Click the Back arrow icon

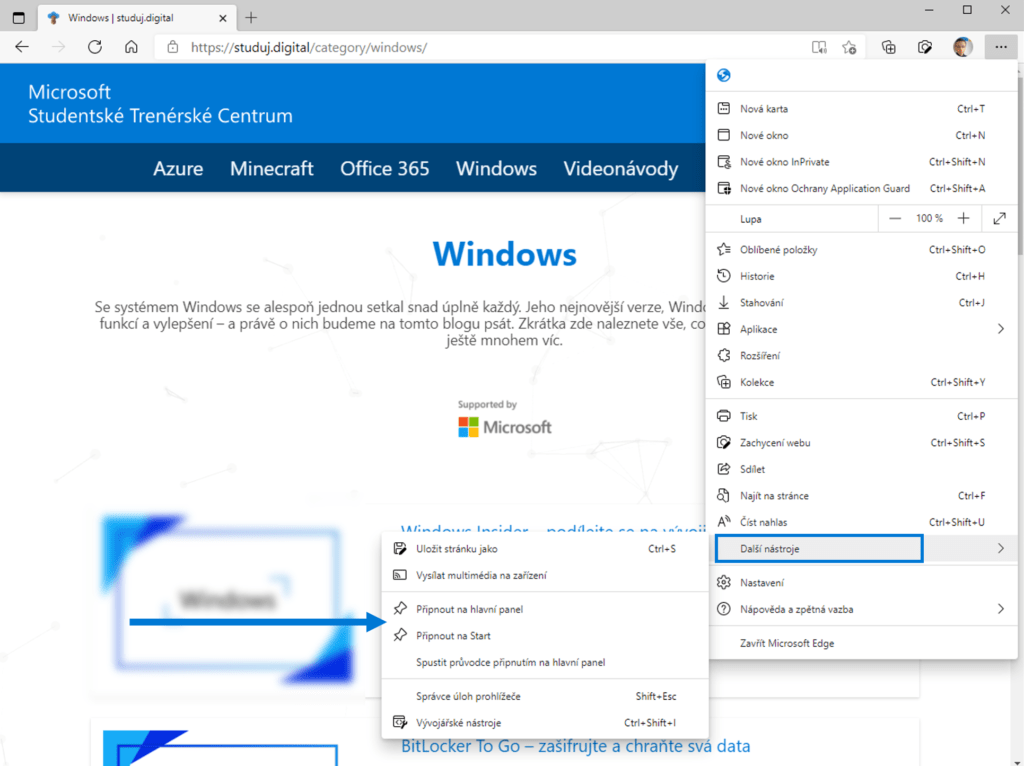coord(22,47)
